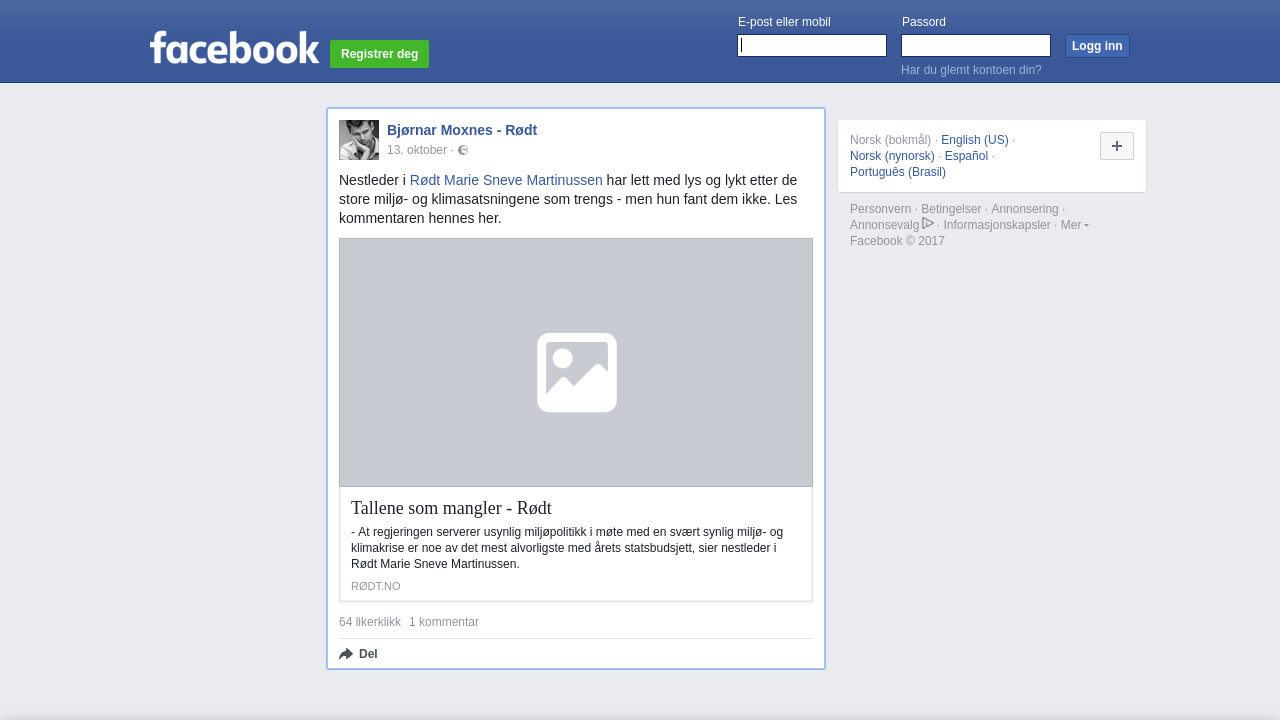
Task: Focus the E-post eller mobil field
Action: tap(812, 46)
